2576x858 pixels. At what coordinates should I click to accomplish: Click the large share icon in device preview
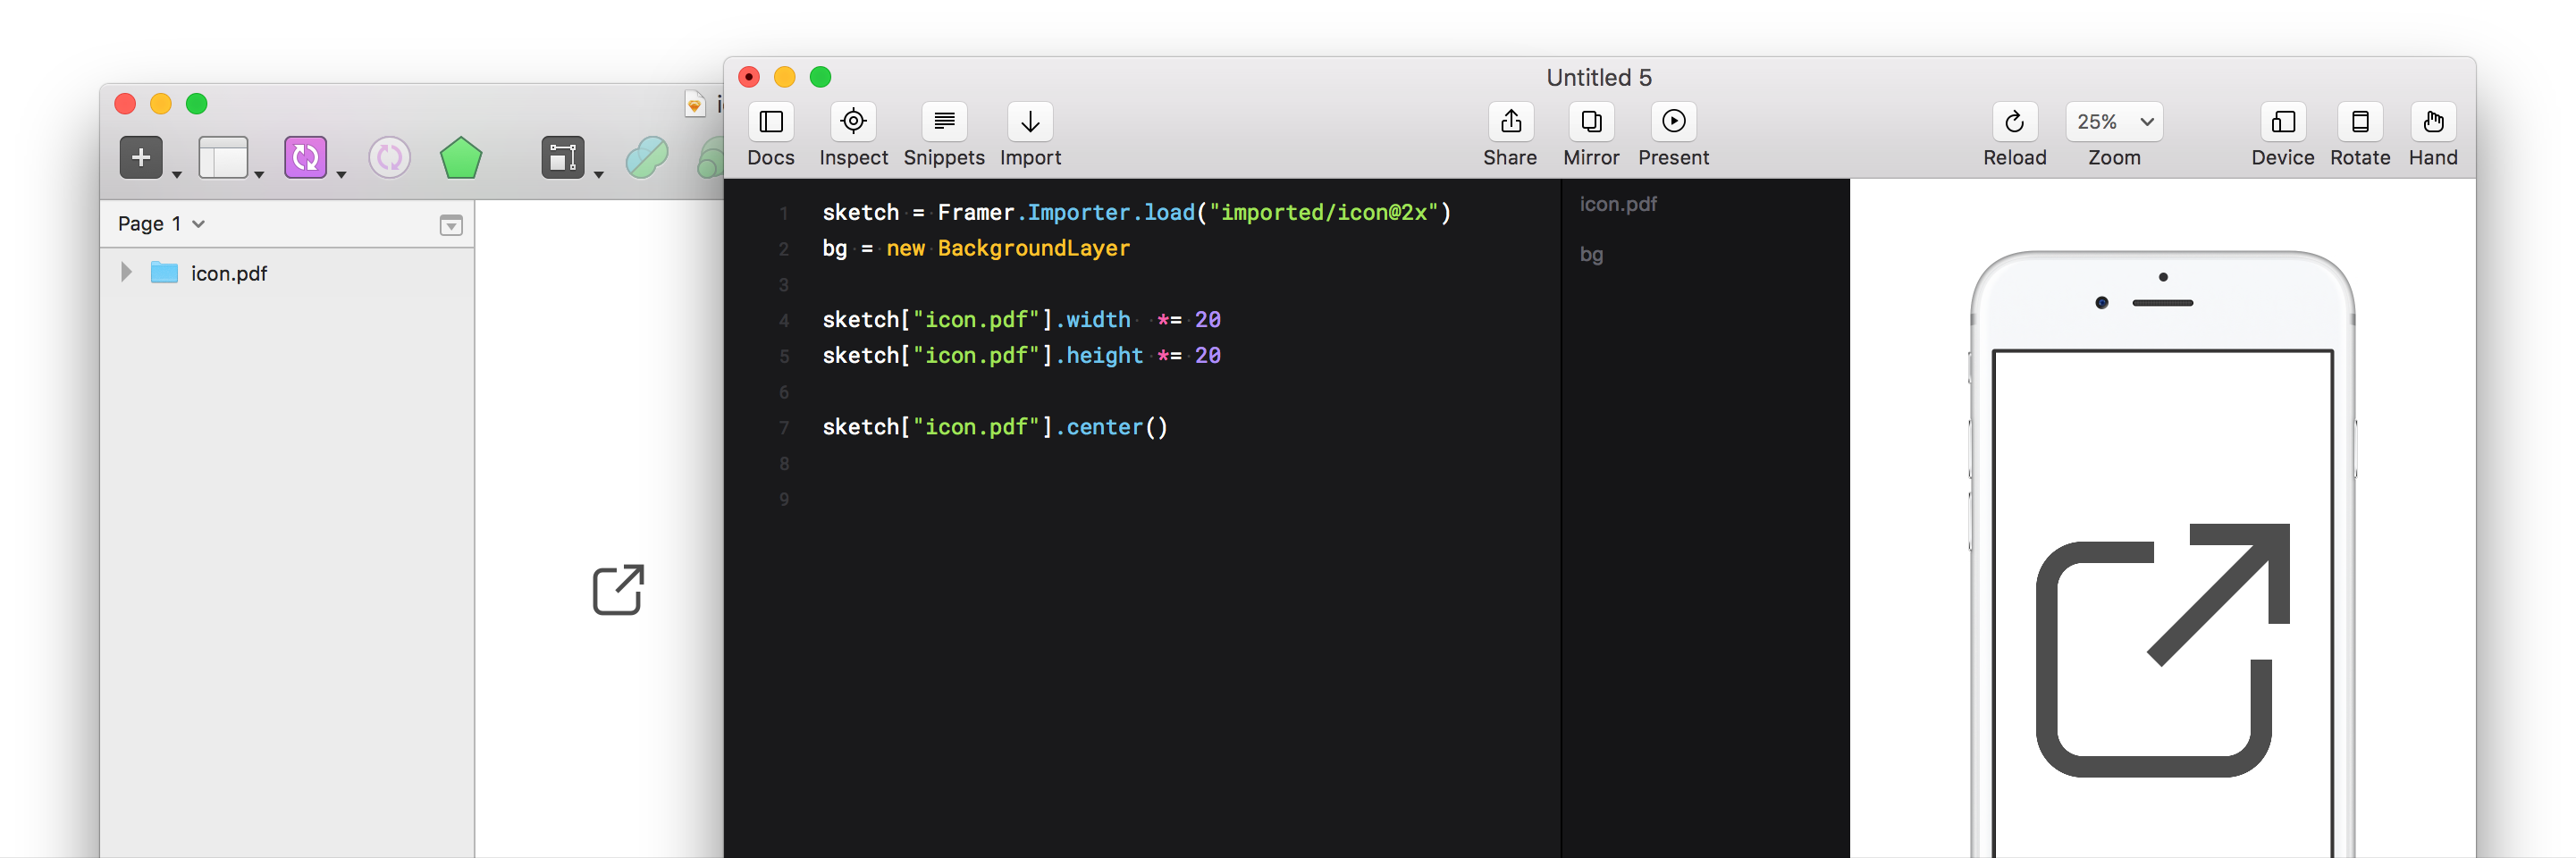(x=2162, y=650)
